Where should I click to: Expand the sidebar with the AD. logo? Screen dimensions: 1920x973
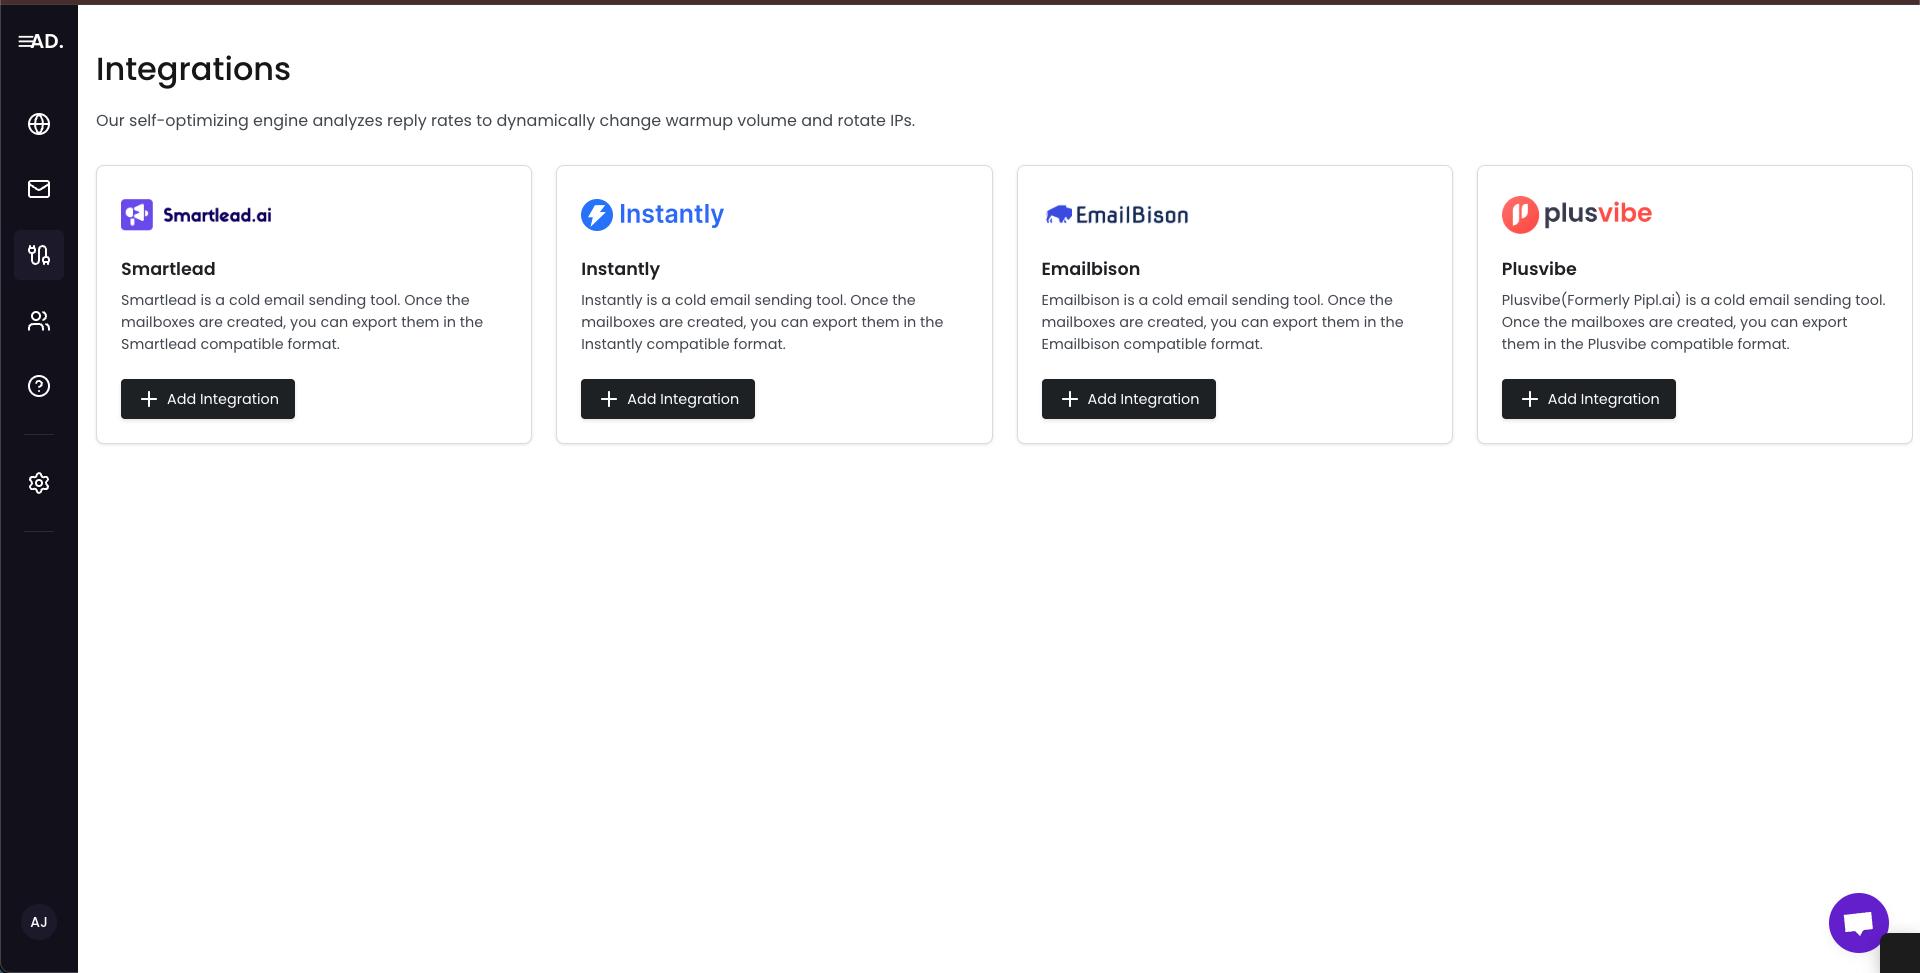(40, 41)
